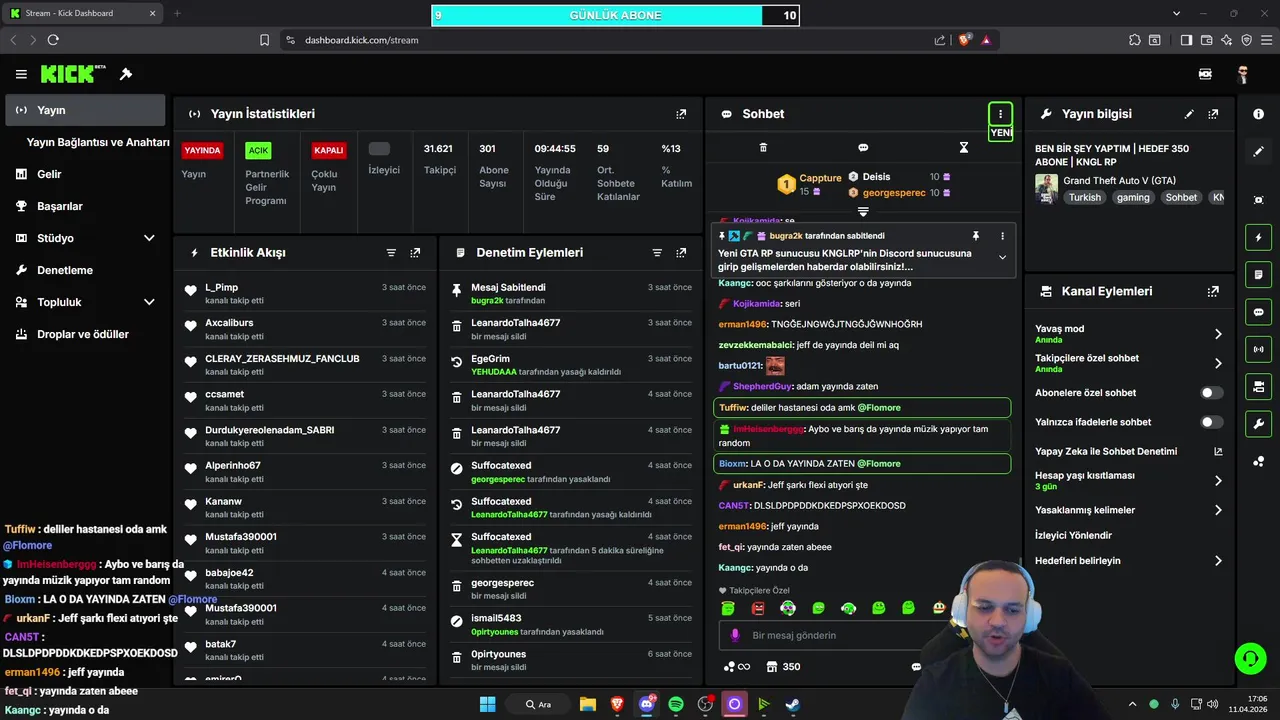Viewport: 1280px width, 720px height.
Task: Open Yayın Bağlantısı ve Anahtarı
Action: 98,142
